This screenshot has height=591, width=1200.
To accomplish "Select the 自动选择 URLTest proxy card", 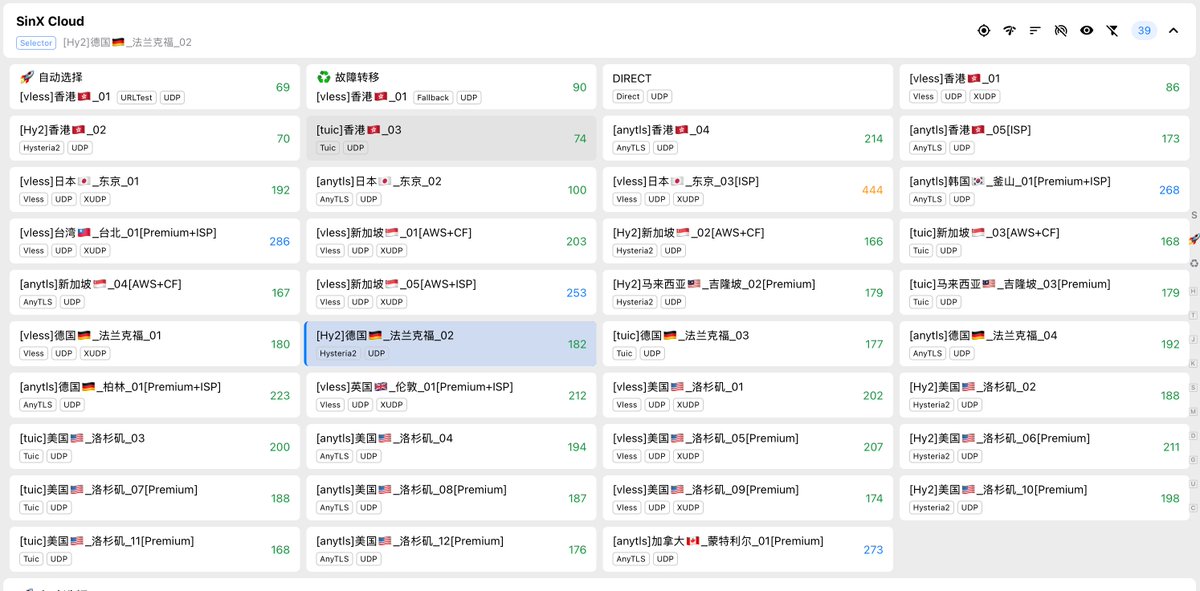I will (x=155, y=87).
